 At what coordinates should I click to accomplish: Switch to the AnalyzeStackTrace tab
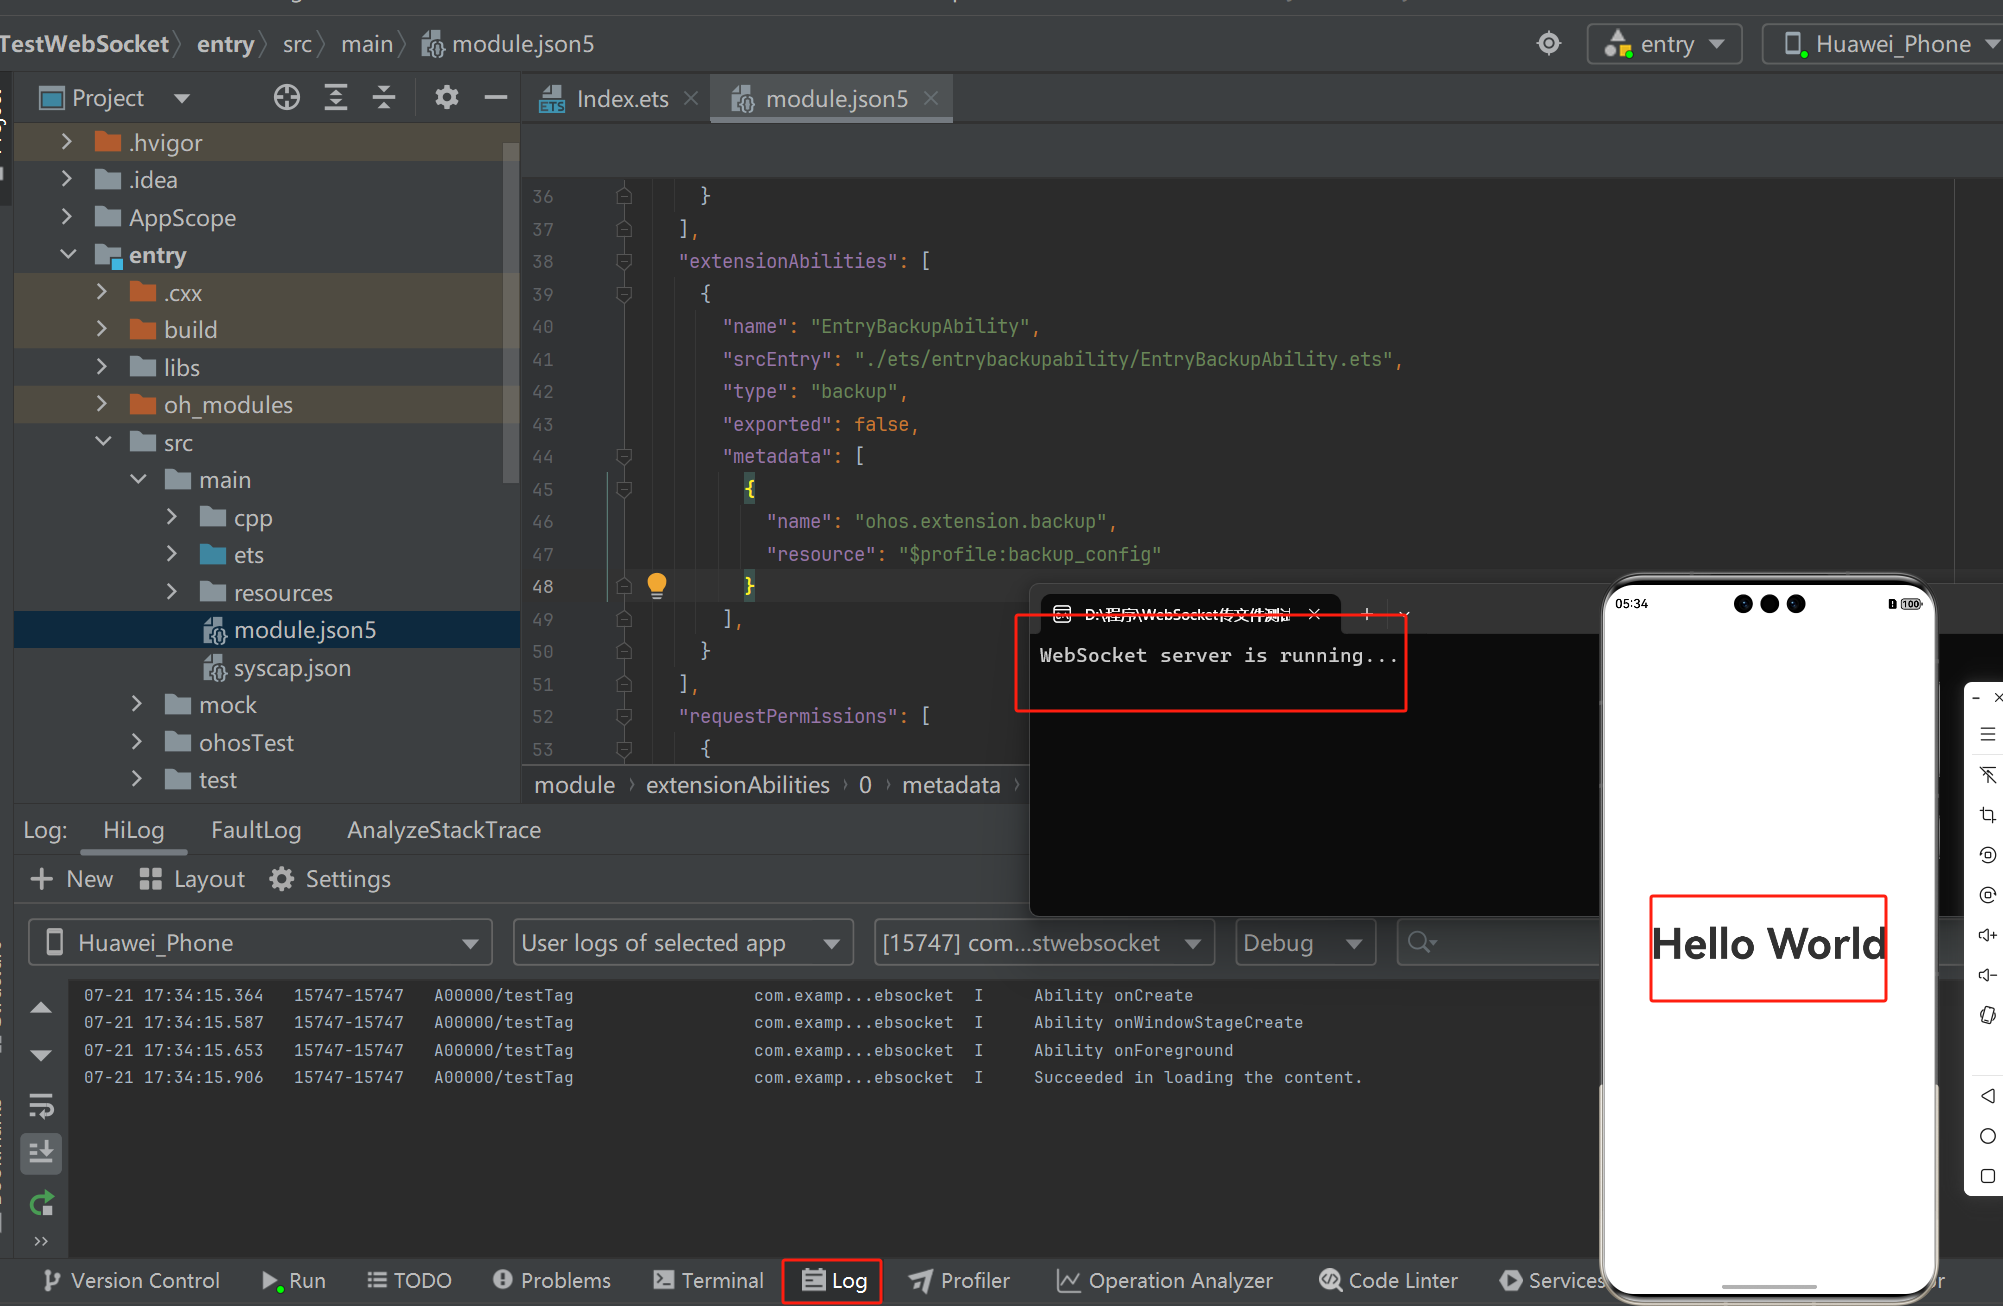click(444, 830)
